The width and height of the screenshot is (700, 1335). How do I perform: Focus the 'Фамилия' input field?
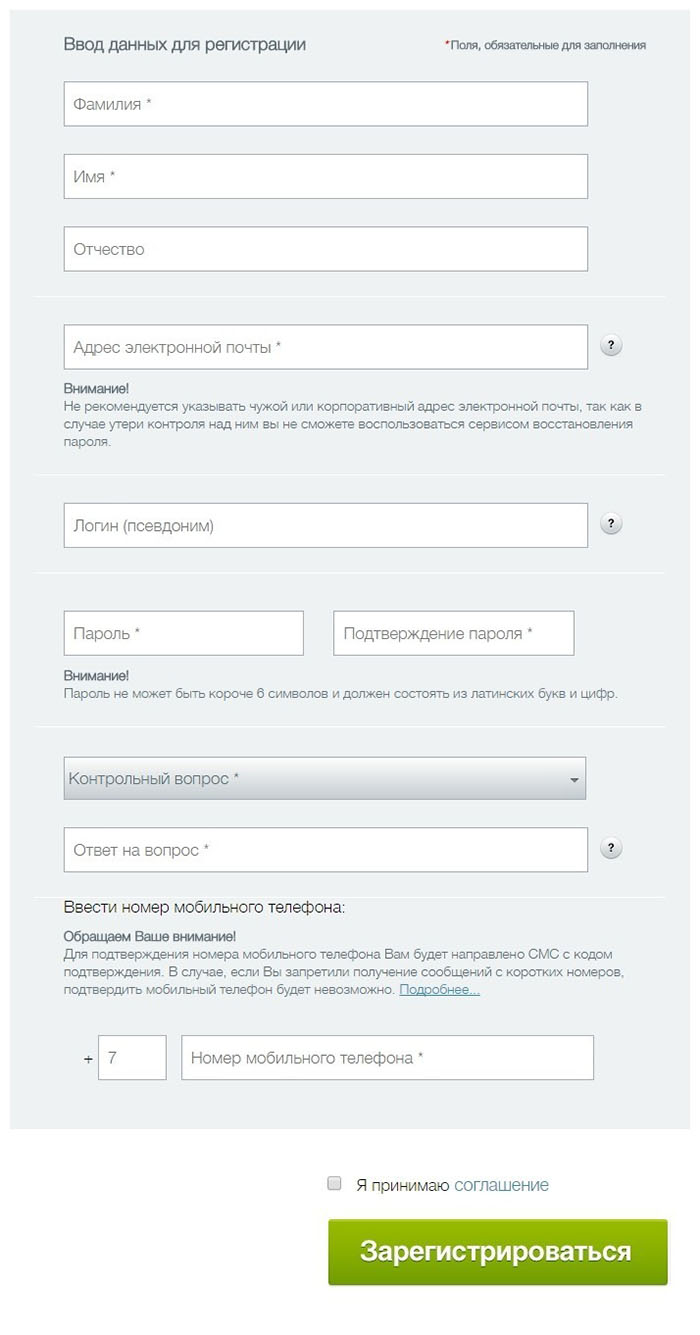point(326,104)
